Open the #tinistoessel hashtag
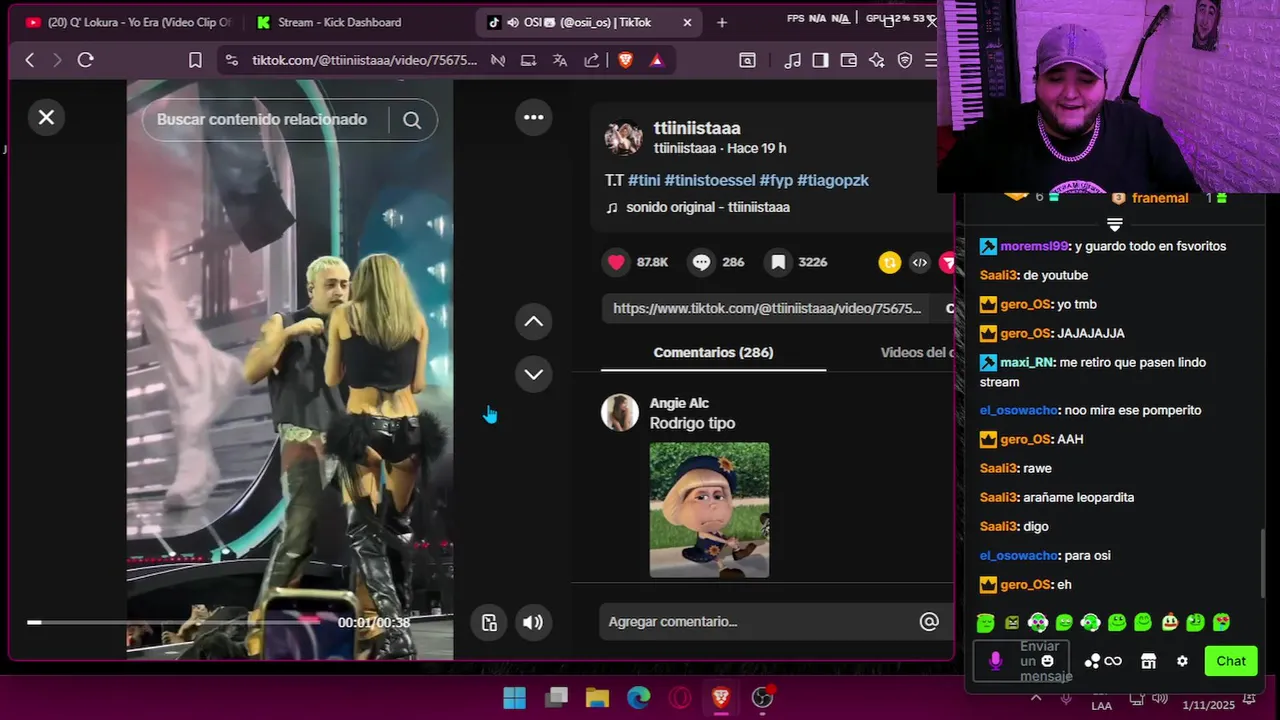Image resolution: width=1280 pixels, height=720 pixels. click(710, 180)
